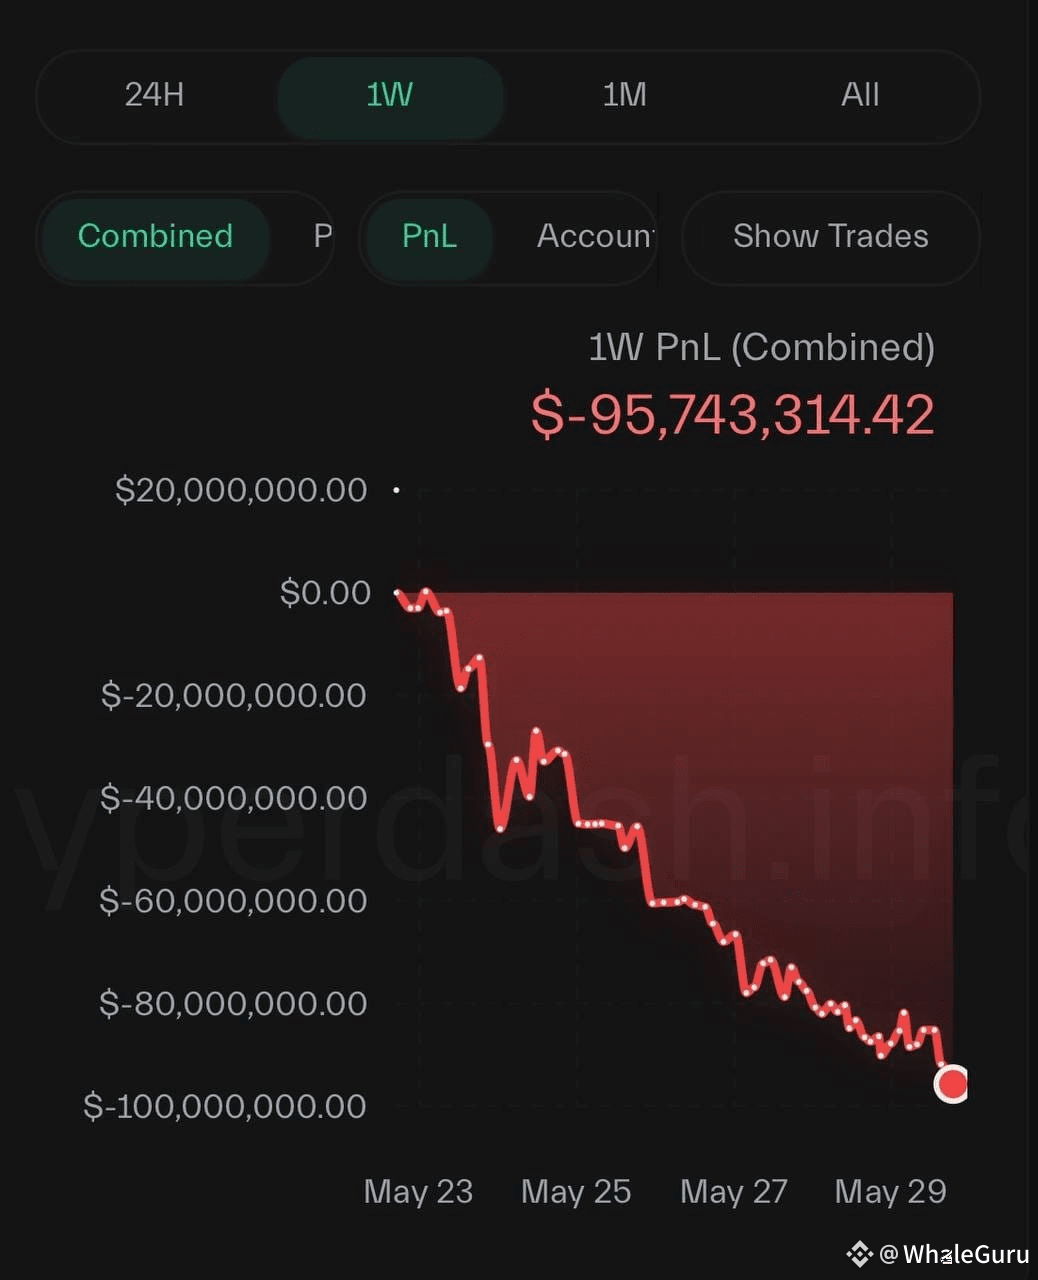This screenshot has width=1038, height=1280.
Task: Switch chart to Account value
Action: click(595, 236)
